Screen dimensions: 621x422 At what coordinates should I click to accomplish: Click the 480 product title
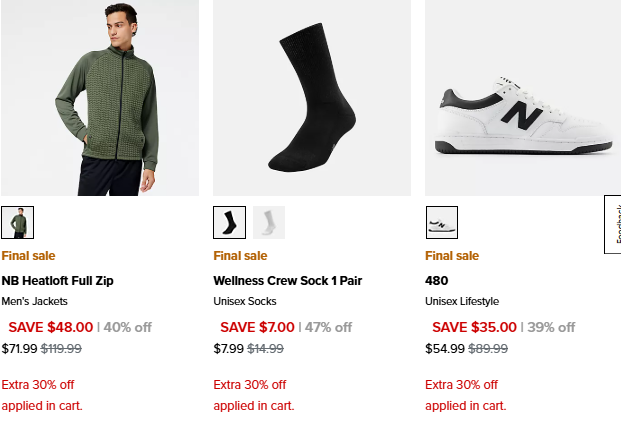coord(437,281)
